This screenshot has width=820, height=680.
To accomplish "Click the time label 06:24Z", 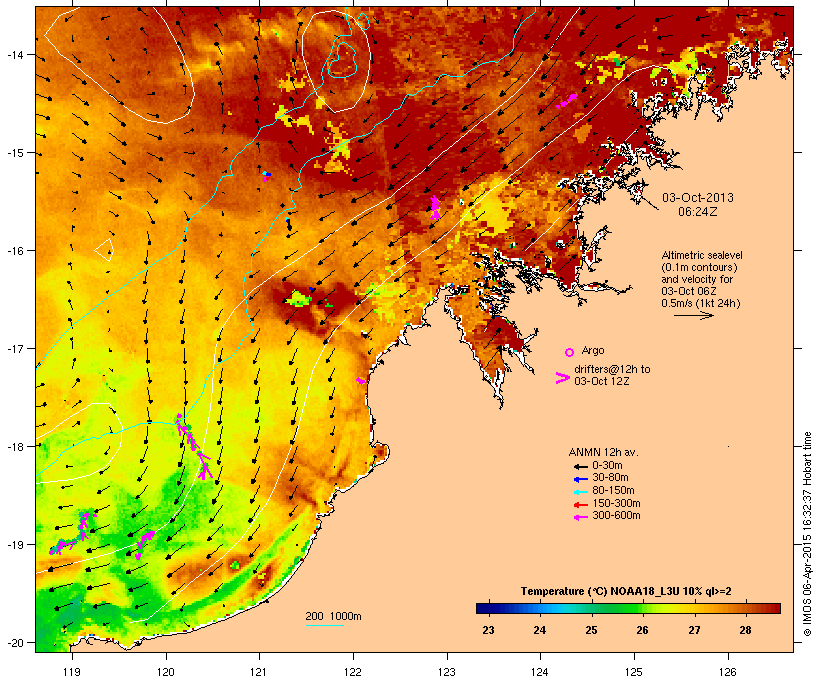I will pos(698,212).
